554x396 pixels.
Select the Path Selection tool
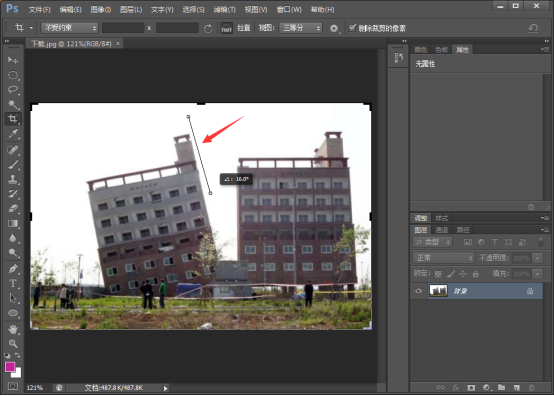click(x=13, y=298)
